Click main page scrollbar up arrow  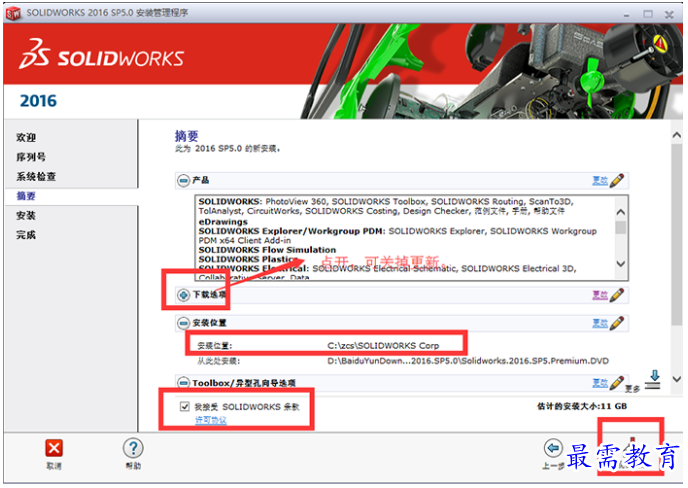point(677,136)
